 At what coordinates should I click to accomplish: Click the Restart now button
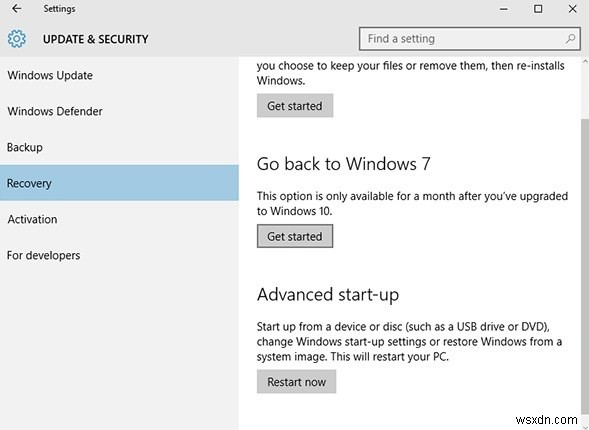pyautogui.click(x=296, y=382)
